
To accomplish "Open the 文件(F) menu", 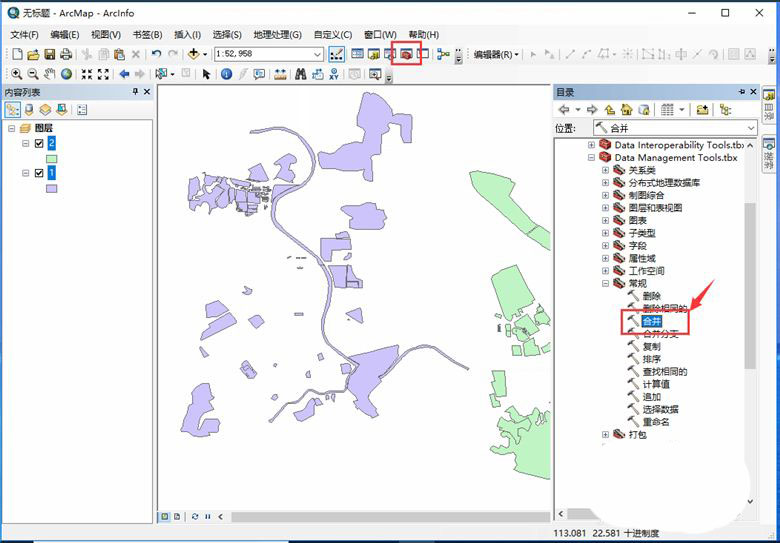I will tap(24, 35).
